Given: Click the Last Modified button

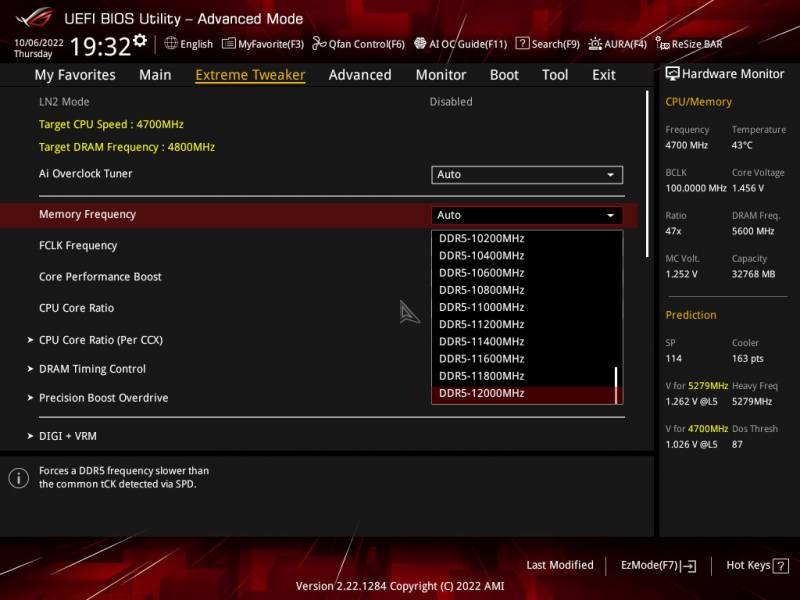Looking at the screenshot, I should [x=560, y=565].
